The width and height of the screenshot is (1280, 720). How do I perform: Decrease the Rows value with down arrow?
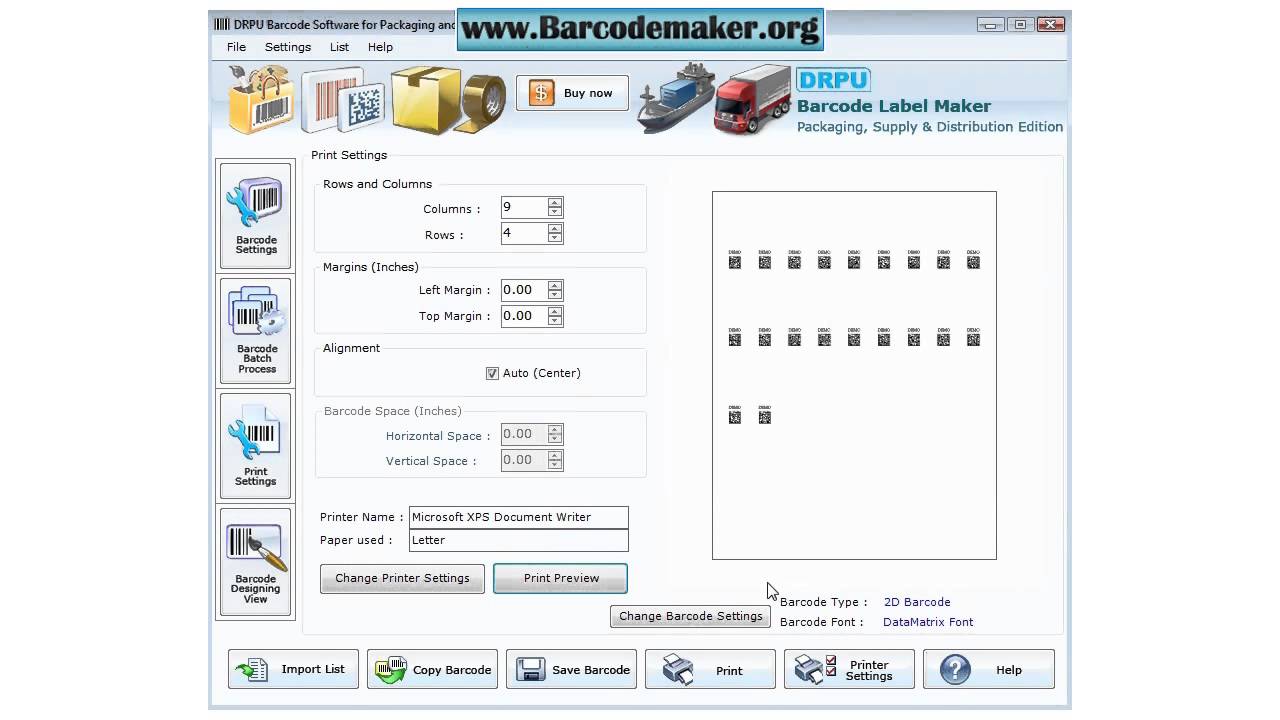[555, 239]
